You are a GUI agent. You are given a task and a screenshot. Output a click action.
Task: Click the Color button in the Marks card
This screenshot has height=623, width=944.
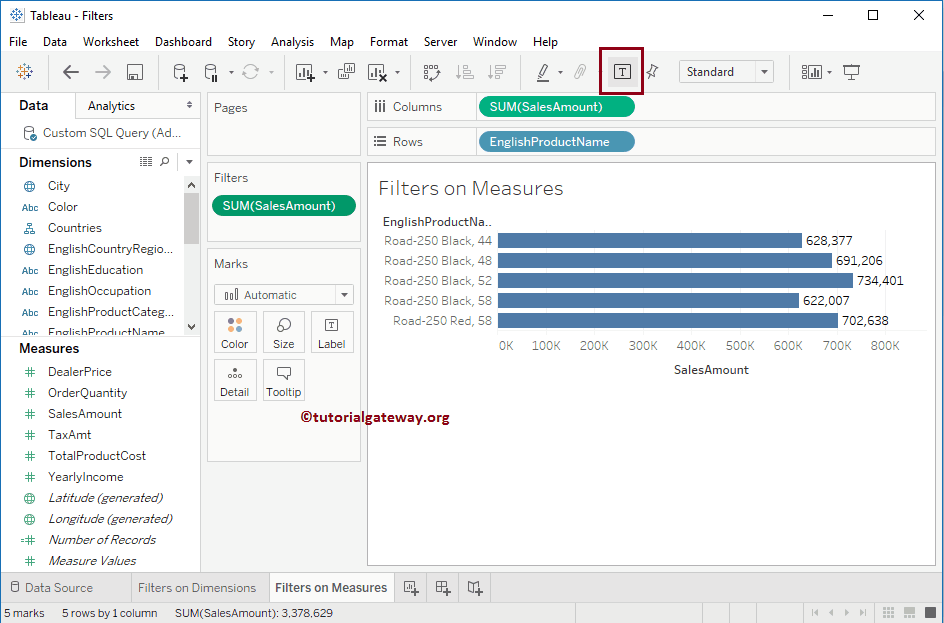235,331
